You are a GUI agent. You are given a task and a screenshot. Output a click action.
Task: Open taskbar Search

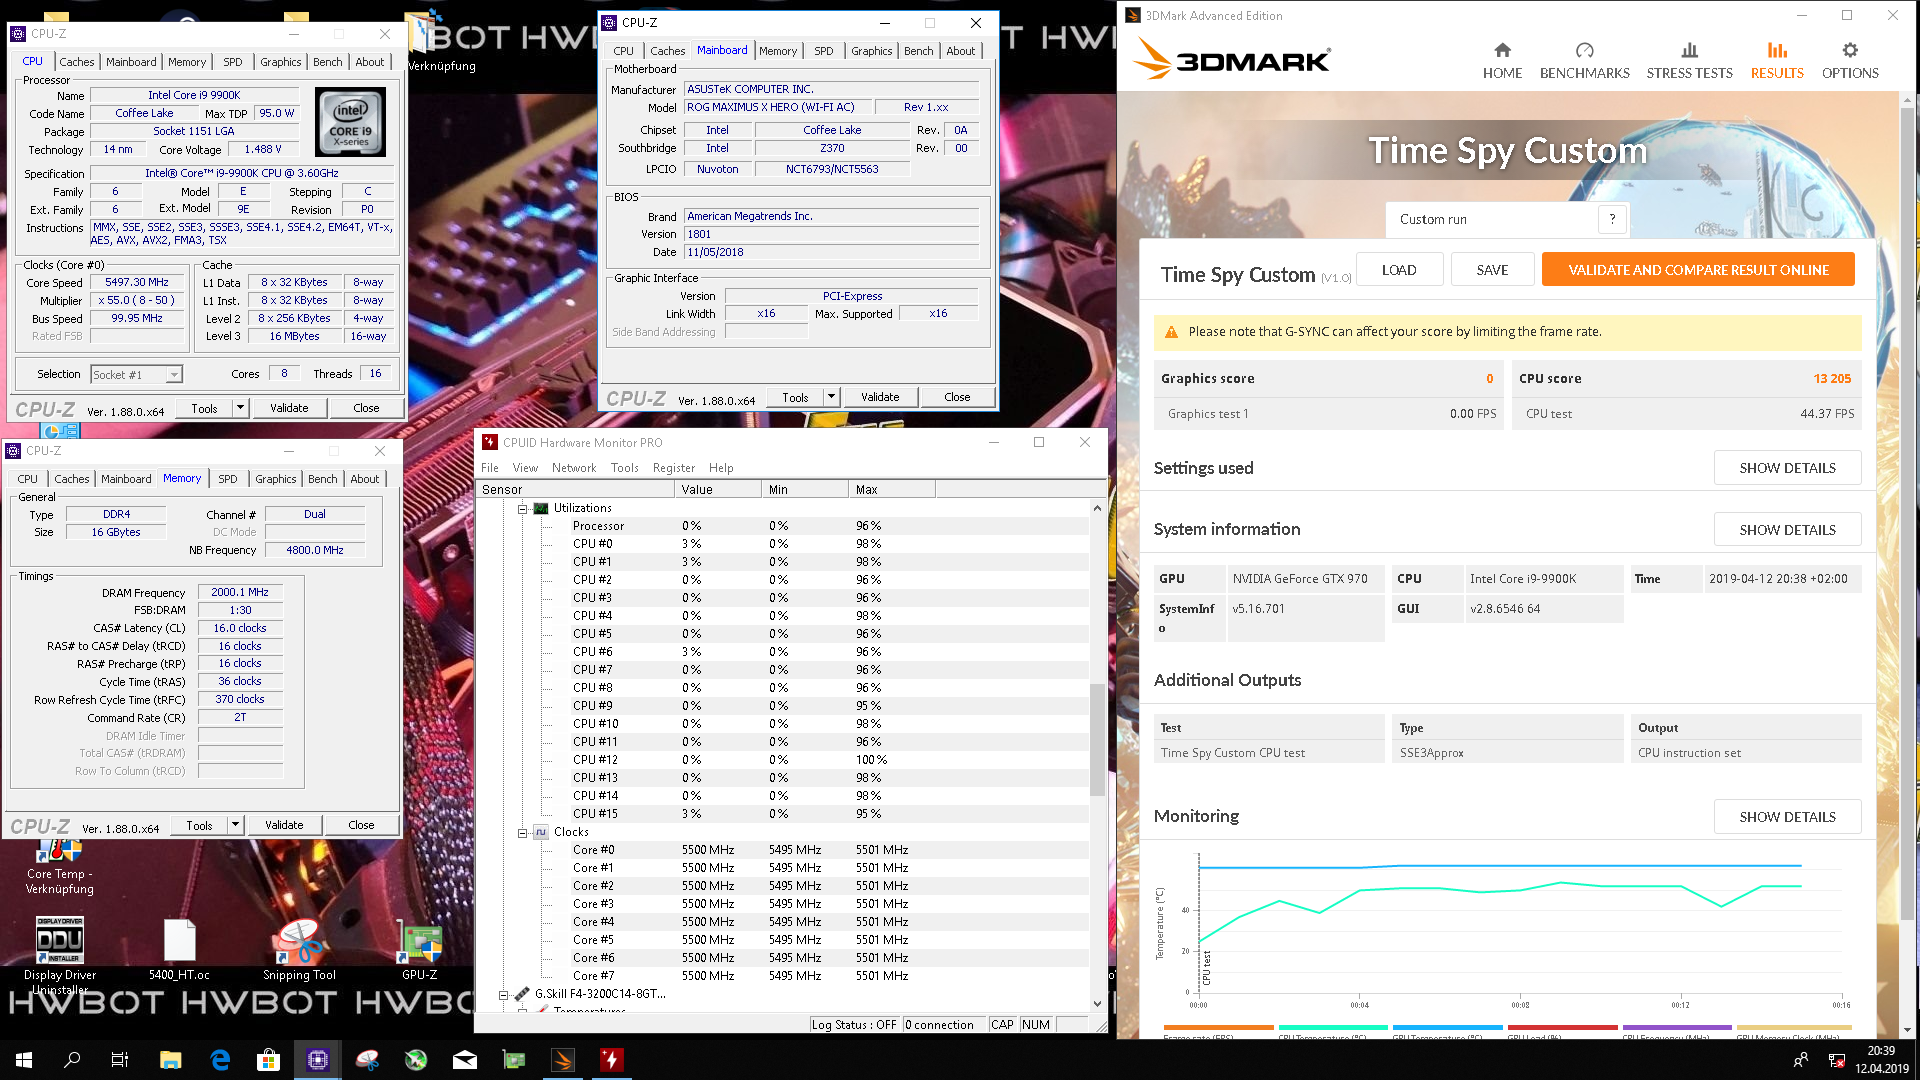click(72, 1059)
